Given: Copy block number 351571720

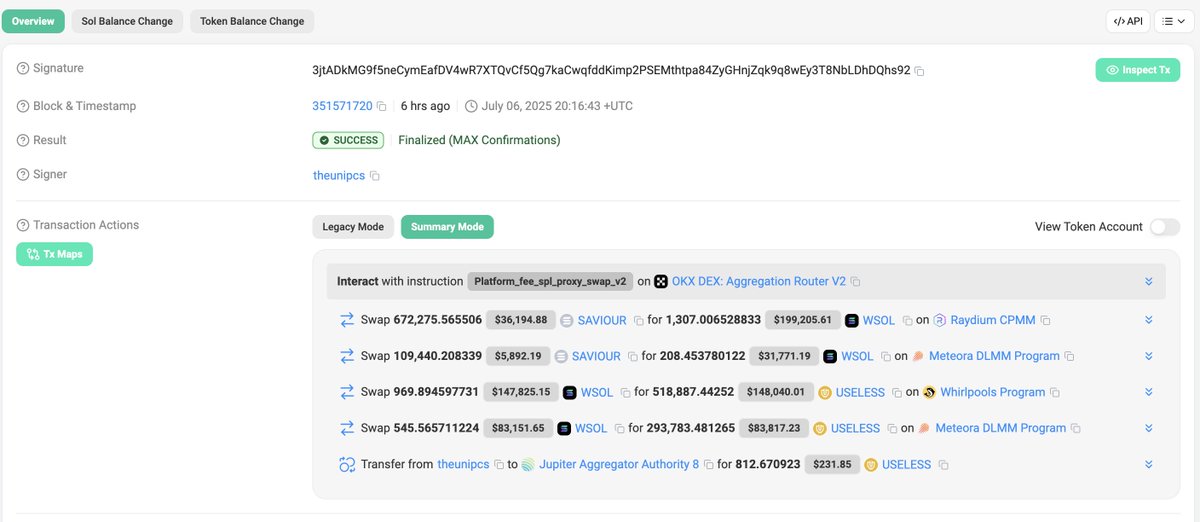Looking at the screenshot, I should point(382,106).
